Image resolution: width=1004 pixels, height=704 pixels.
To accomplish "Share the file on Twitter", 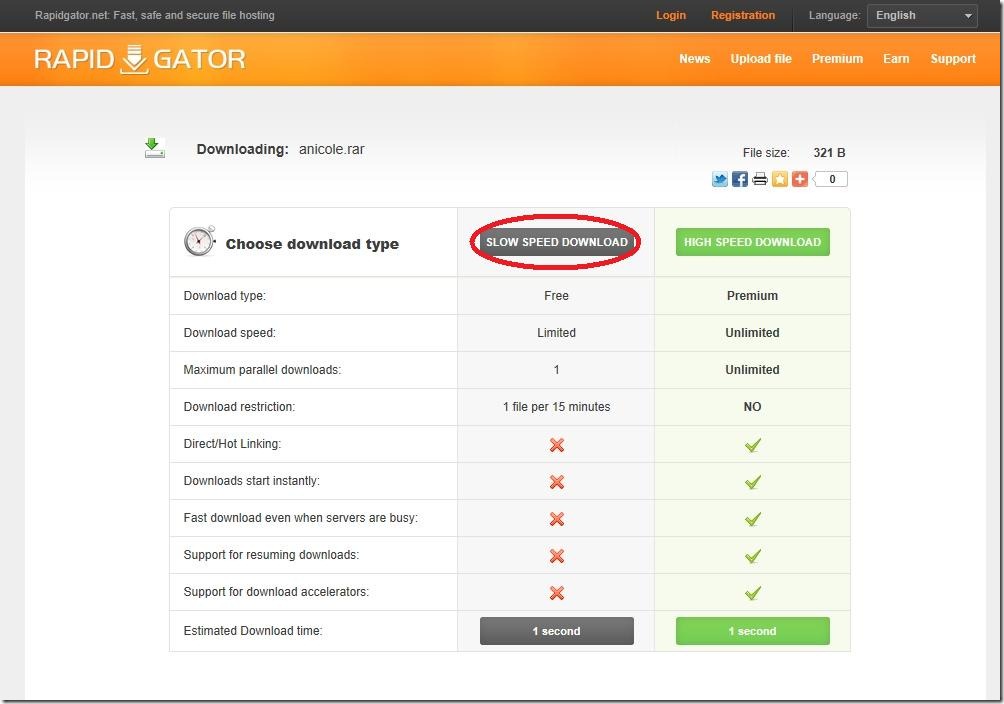I will click(719, 179).
